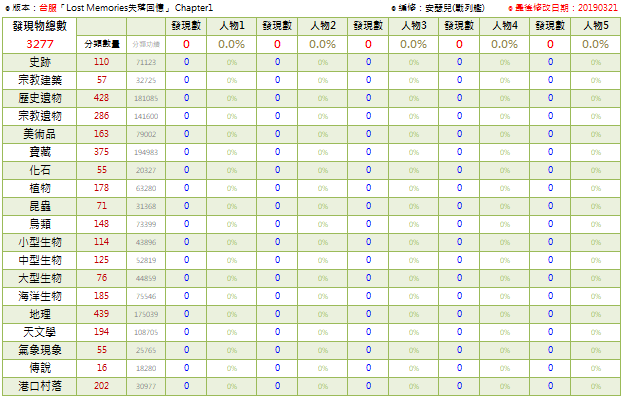Image resolution: width=623 pixels, height=398 pixels.
Task: Click the count 194 for 天文學
Action: pos(102,332)
